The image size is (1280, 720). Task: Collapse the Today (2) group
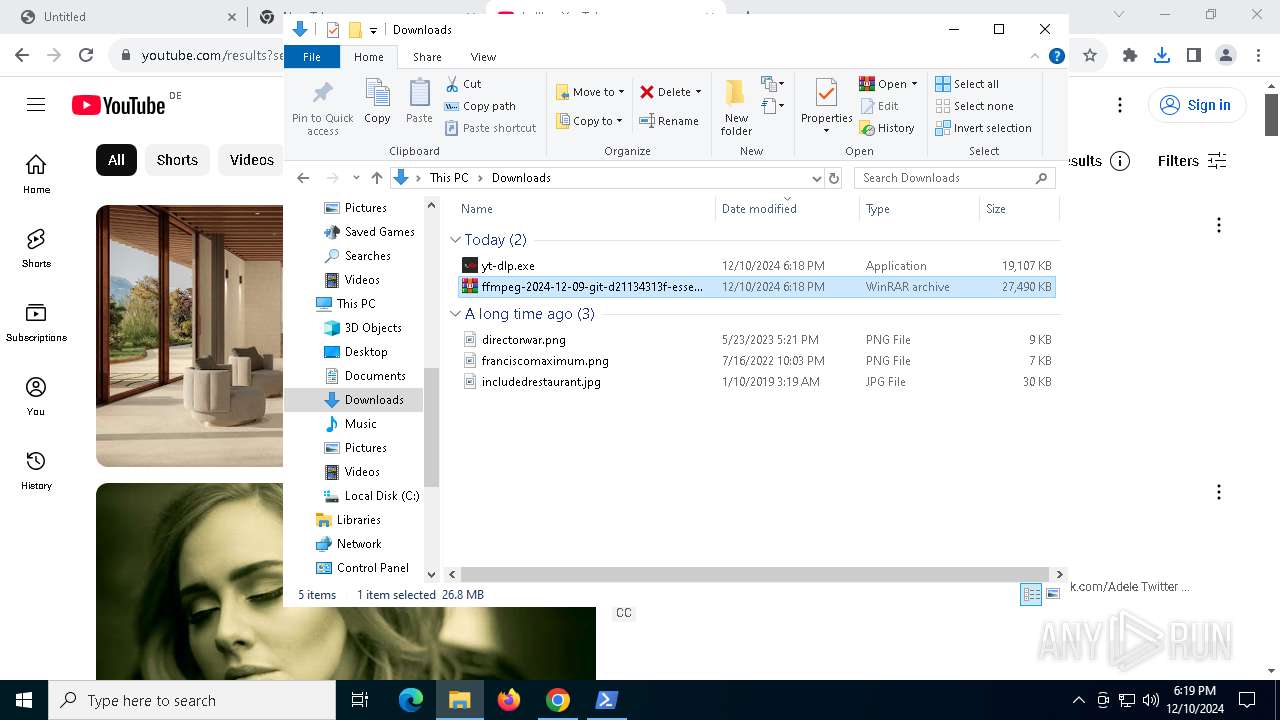coord(455,240)
